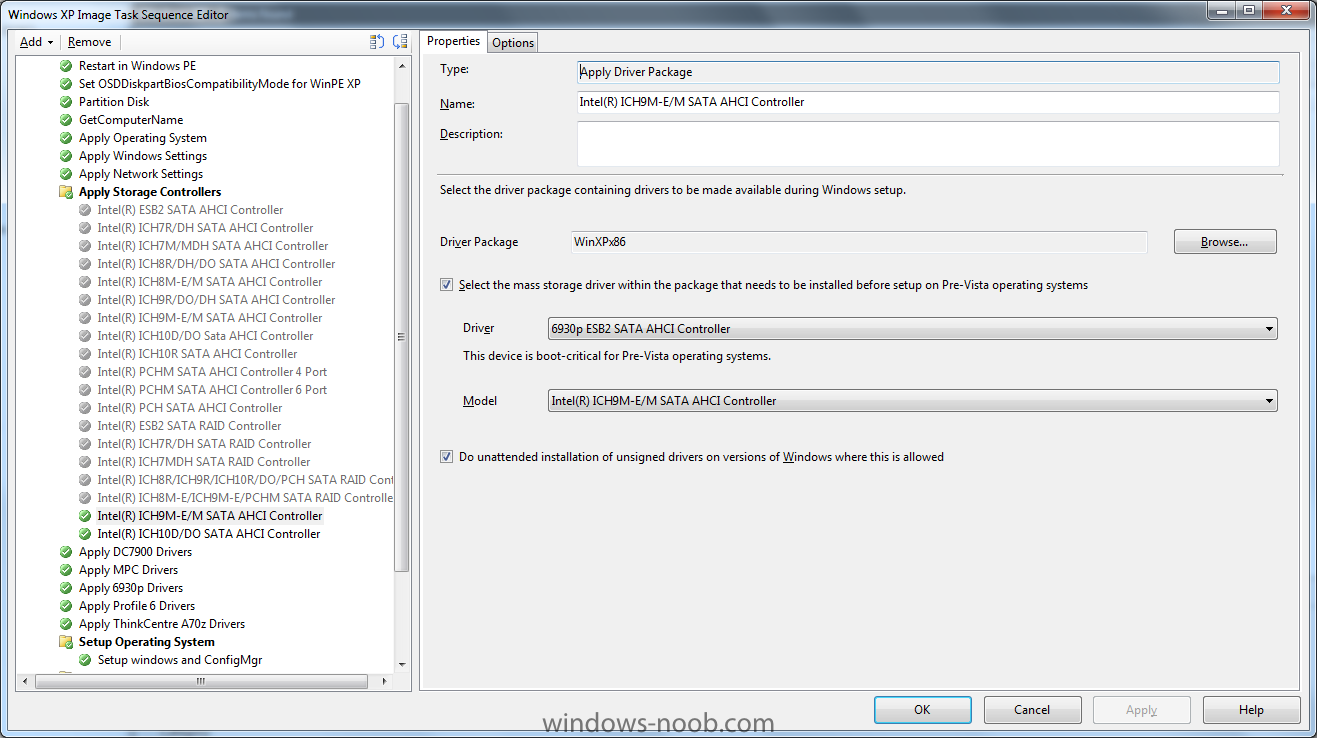Screen dimensions: 1317x738
Task: Click the Type field showing Apply Driver Package
Action: pyautogui.click(x=928, y=72)
